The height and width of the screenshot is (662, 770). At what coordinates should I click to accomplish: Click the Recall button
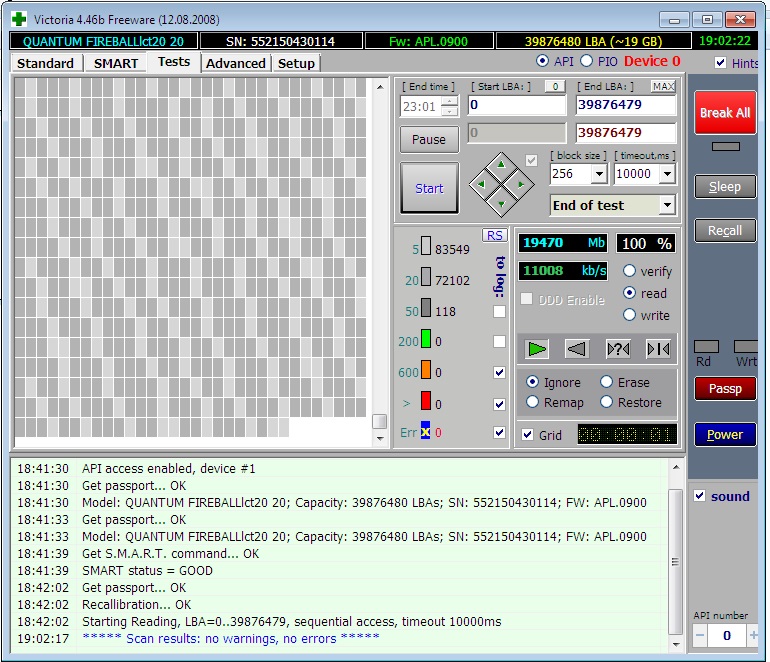coord(725,230)
